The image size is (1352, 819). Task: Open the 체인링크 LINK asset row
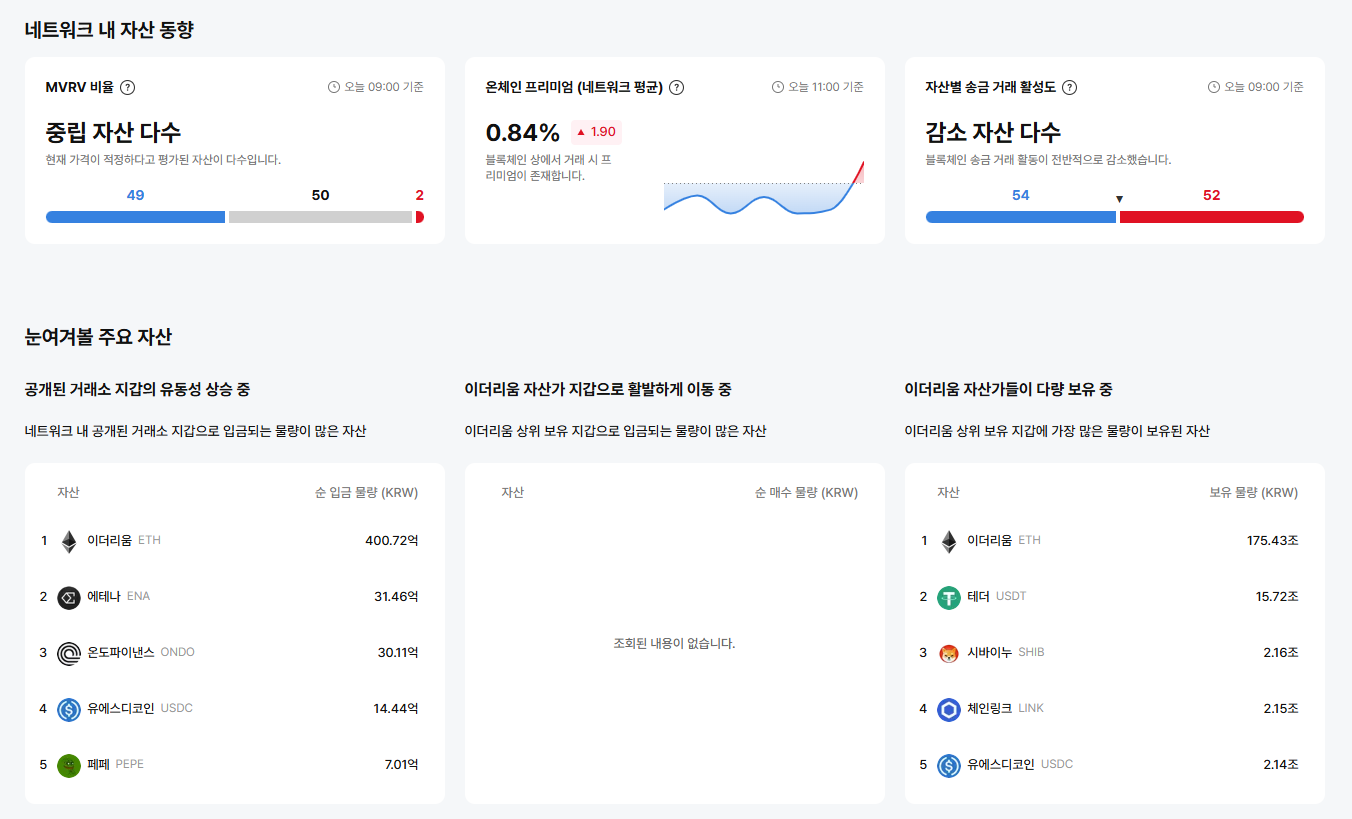tap(1115, 709)
